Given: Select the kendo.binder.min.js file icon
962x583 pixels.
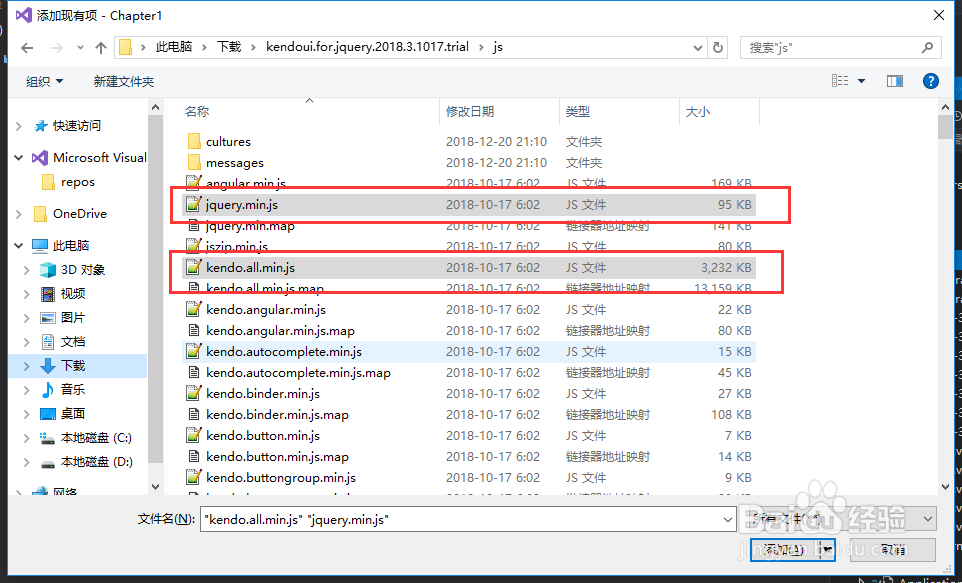Looking at the screenshot, I should 194,393.
